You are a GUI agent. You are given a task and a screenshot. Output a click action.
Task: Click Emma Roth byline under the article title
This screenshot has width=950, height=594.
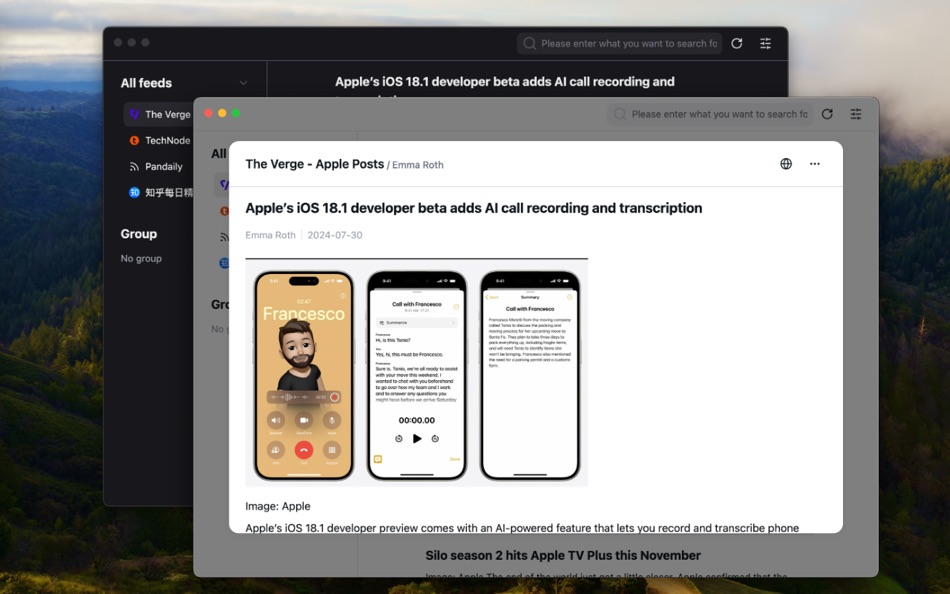(x=270, y=235)
